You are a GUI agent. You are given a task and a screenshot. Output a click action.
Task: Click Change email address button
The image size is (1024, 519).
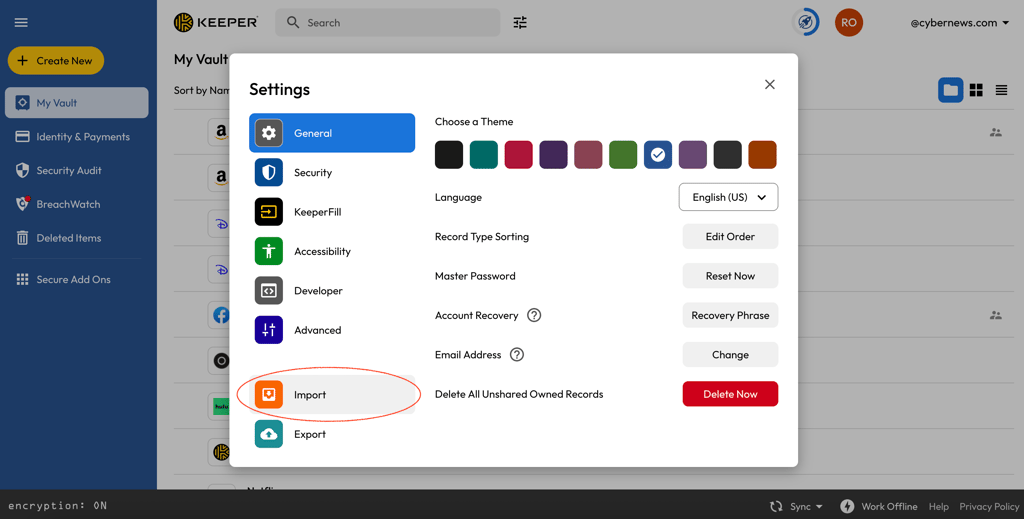click(x=730, y=355)
